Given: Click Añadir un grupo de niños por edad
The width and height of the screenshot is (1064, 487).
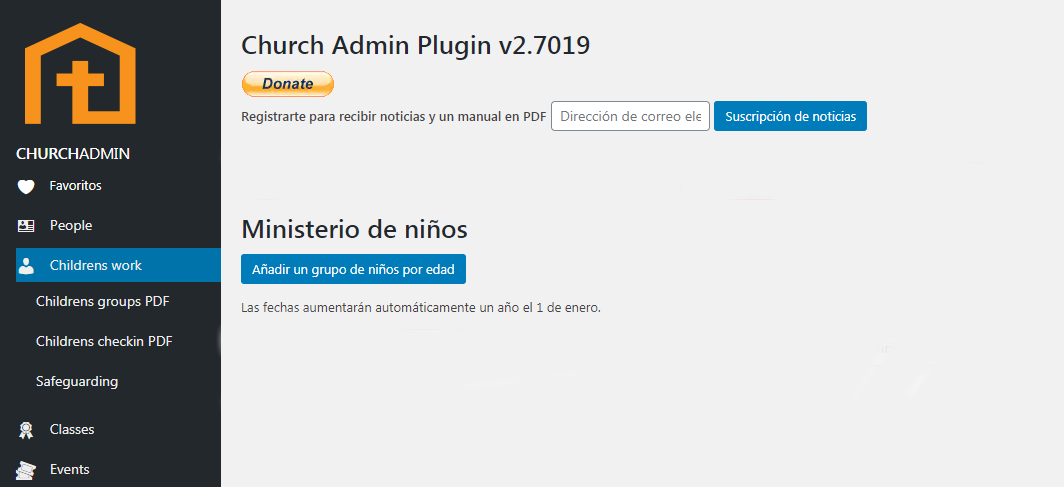Looking at the screenshot, I should tap(353, 269).
